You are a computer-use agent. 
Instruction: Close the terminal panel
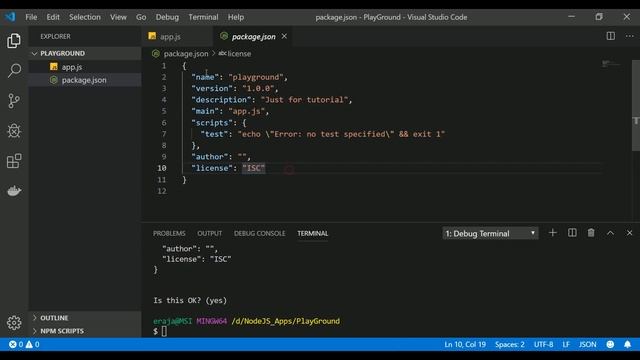tap(629, 233)
